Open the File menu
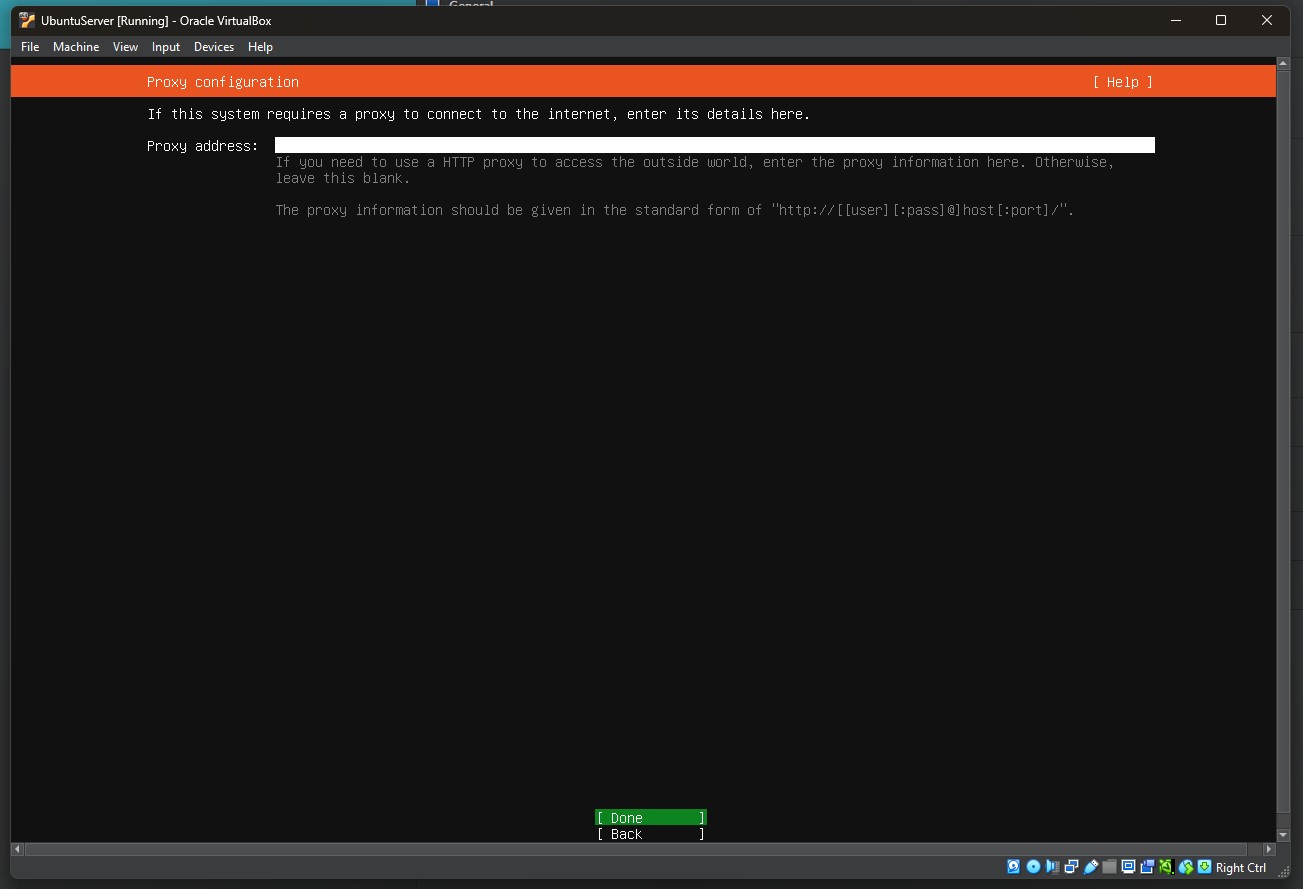This screenshot has height=889, width=1303. point(29,46)
